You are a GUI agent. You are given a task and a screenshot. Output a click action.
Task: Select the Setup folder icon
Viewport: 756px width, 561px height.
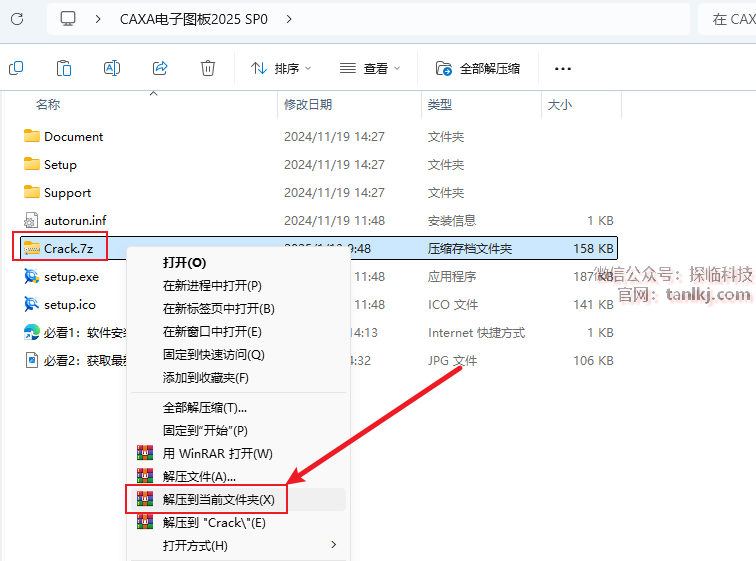coord(32,164)
